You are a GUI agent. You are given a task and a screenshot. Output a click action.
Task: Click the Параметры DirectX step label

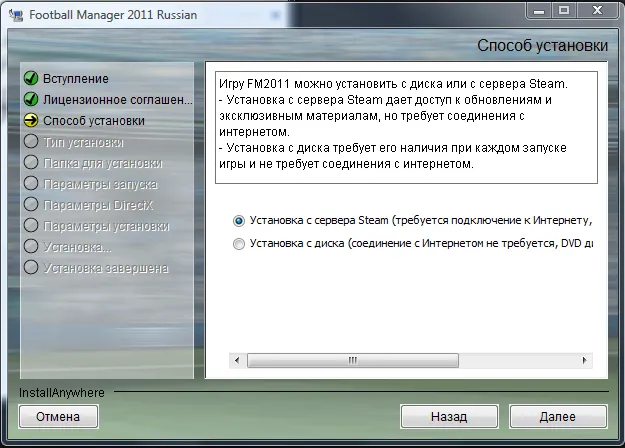[98, 205]
